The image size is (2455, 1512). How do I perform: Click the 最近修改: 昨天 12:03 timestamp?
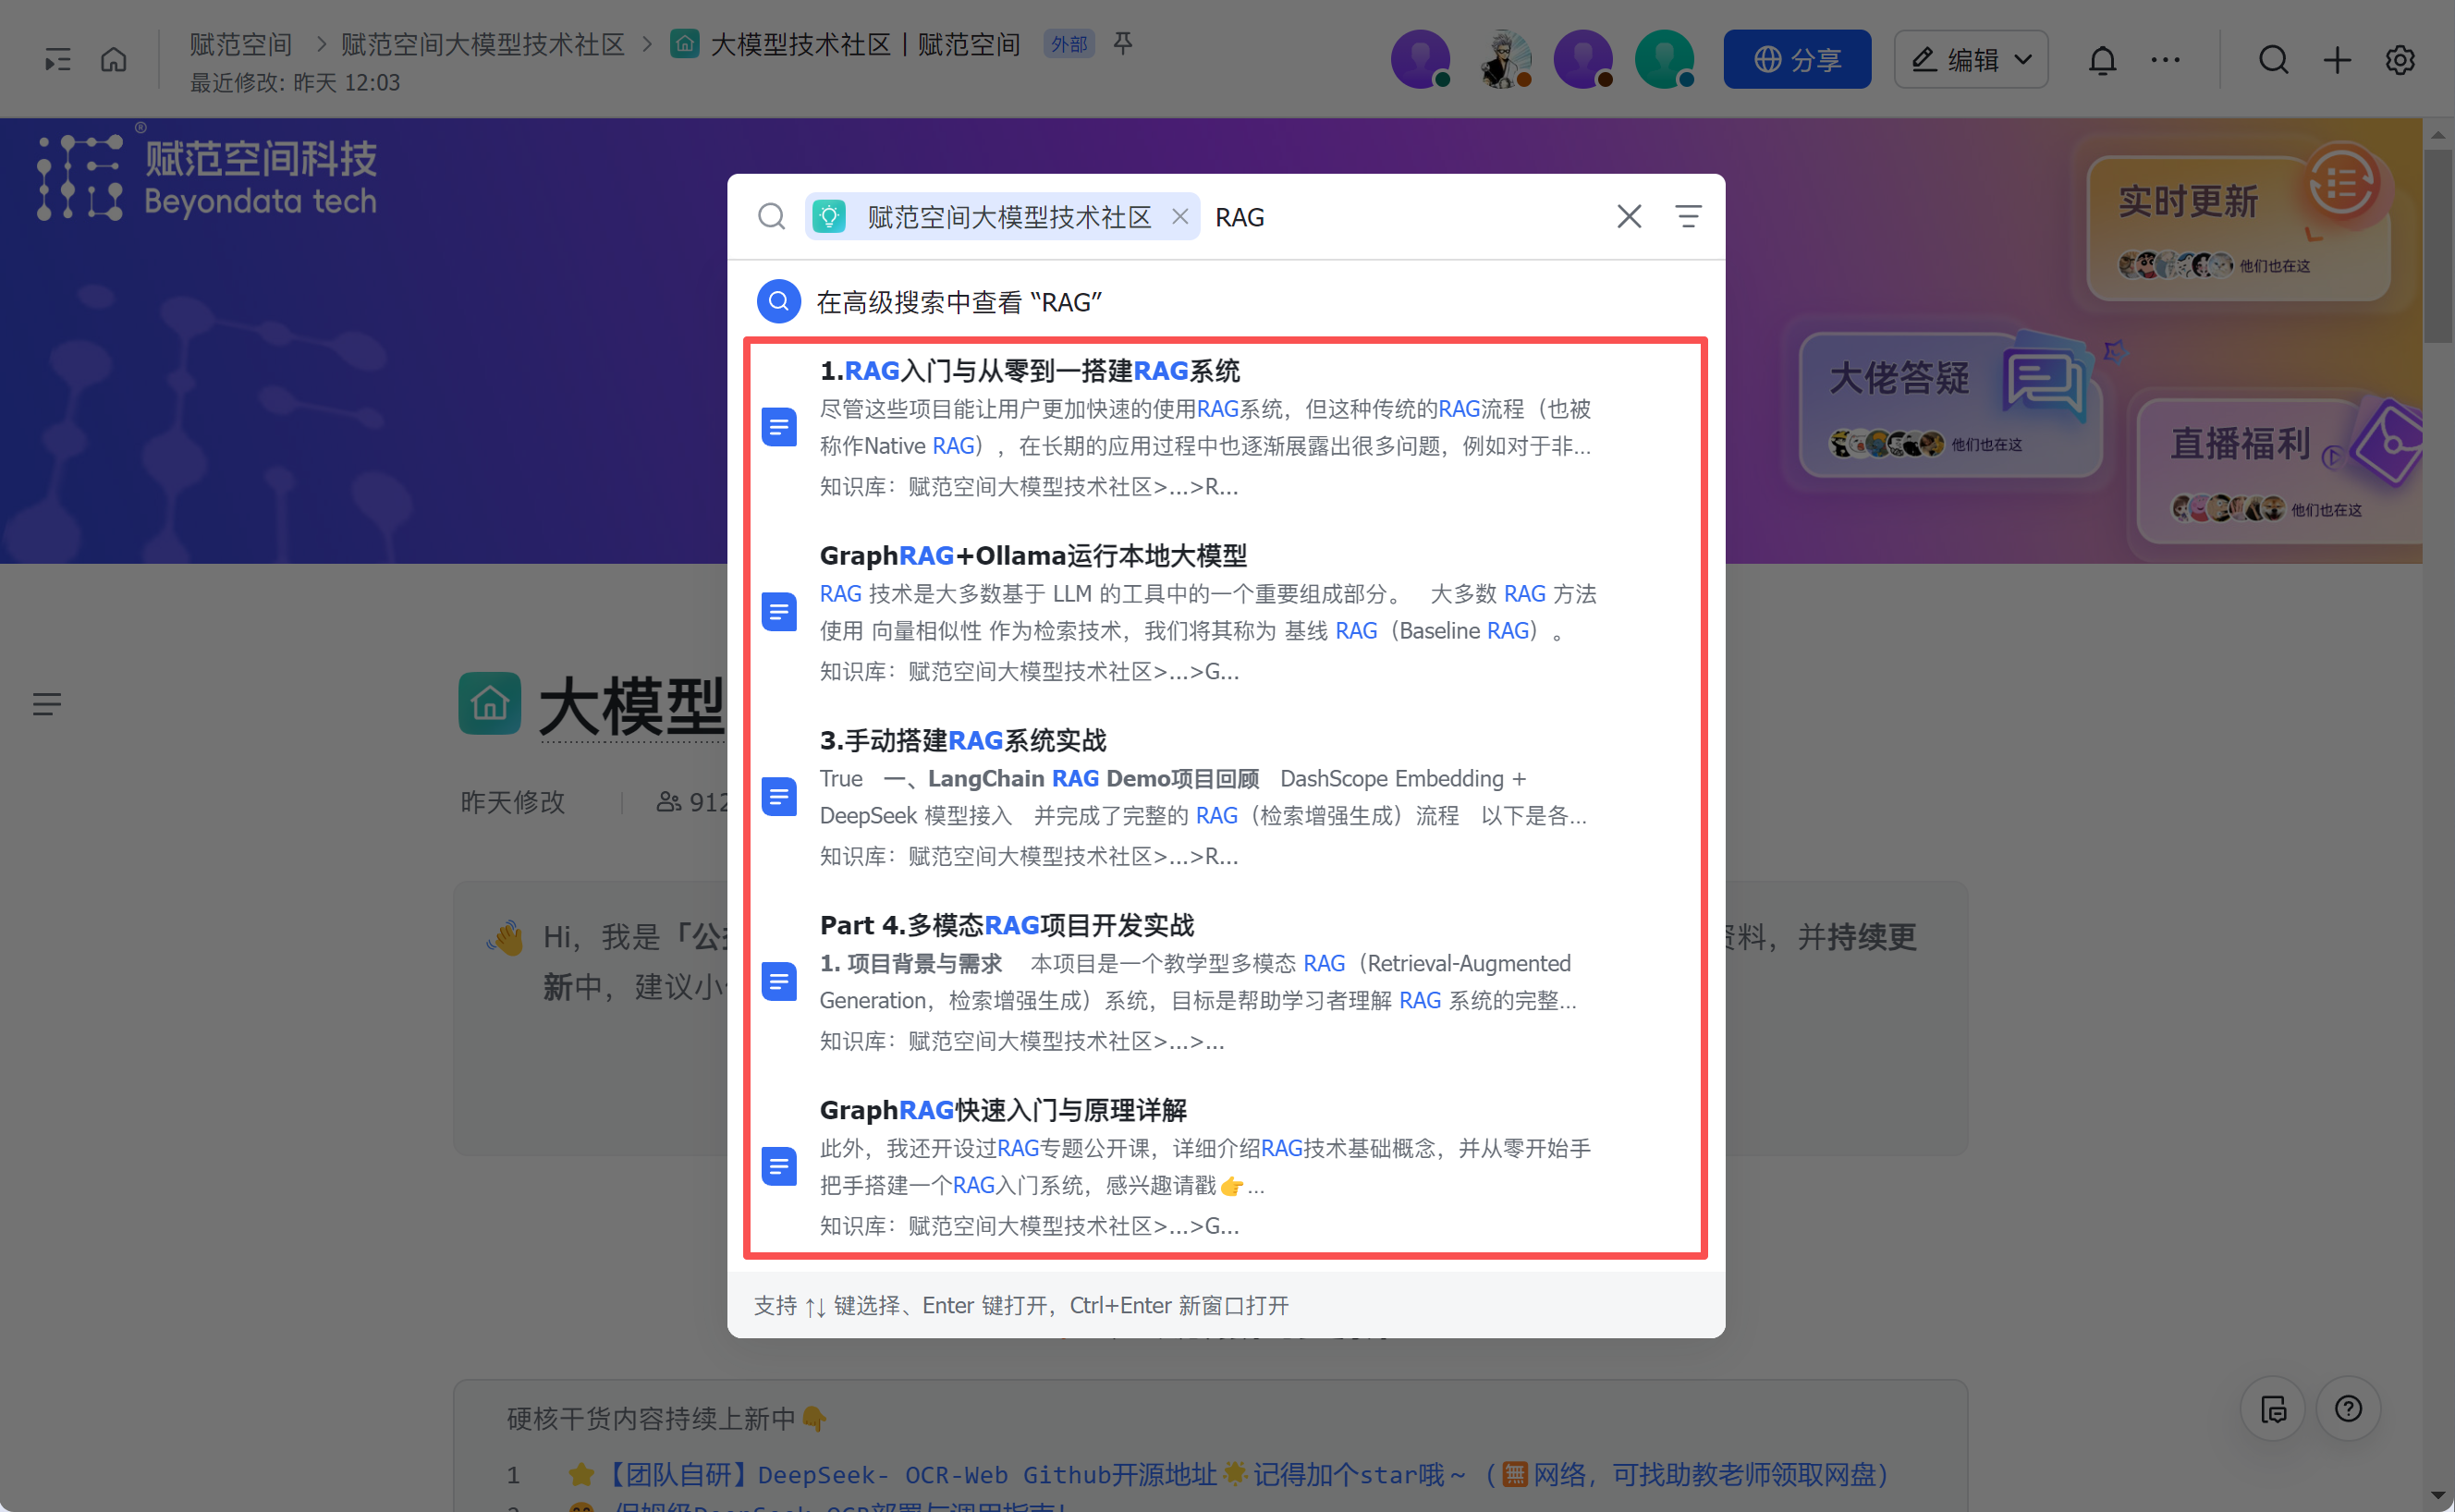tap(295, 82)
